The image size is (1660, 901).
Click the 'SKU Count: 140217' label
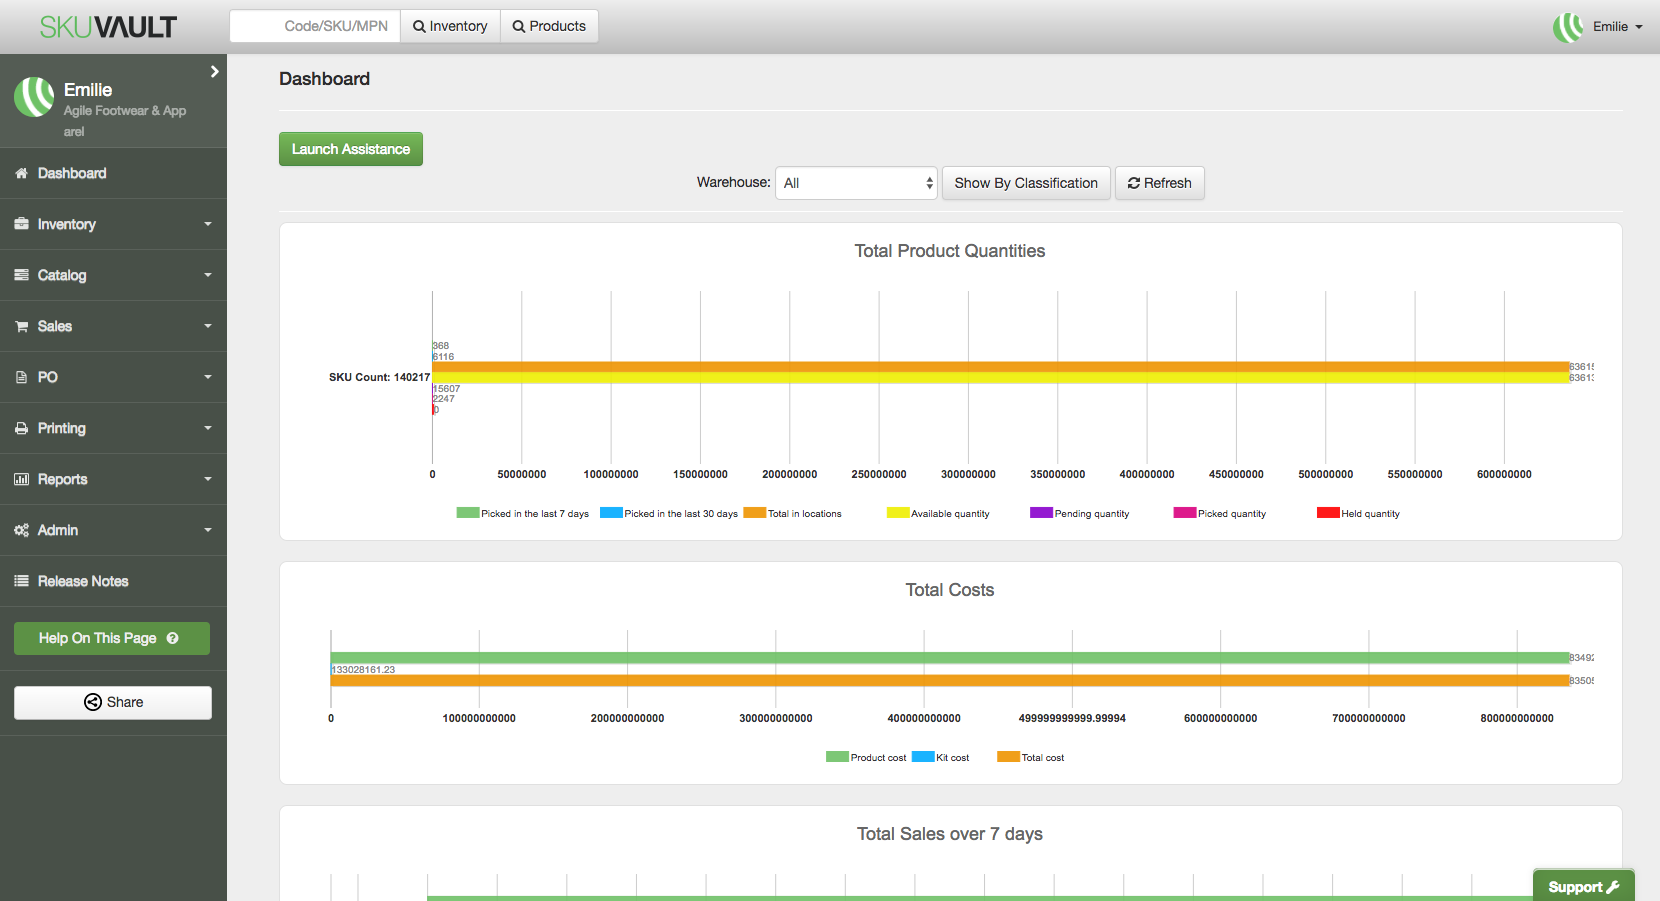(x=379, y=377)
